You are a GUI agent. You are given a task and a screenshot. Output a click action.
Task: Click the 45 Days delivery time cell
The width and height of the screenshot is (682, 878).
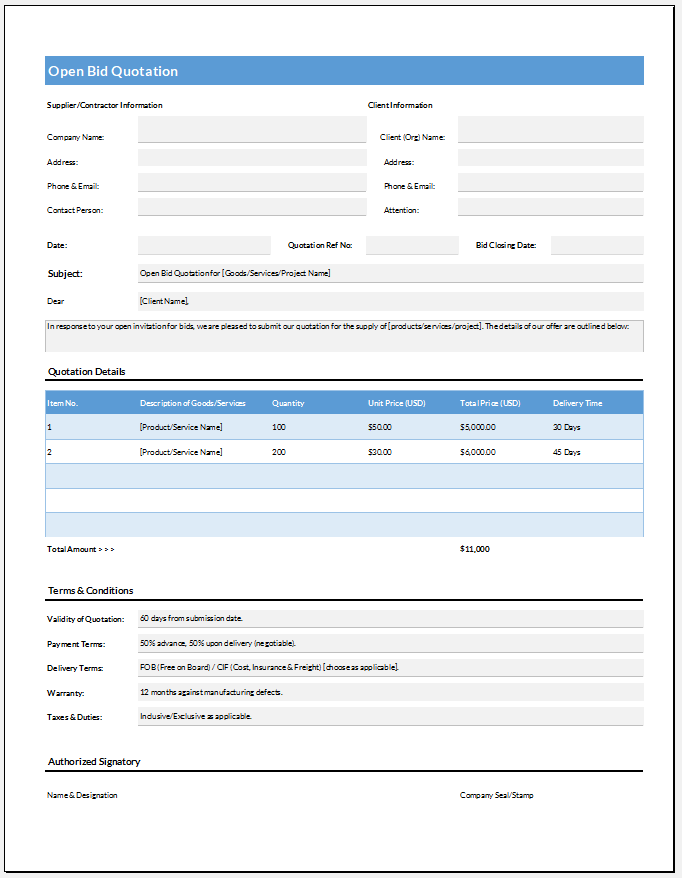coord(567,452)
